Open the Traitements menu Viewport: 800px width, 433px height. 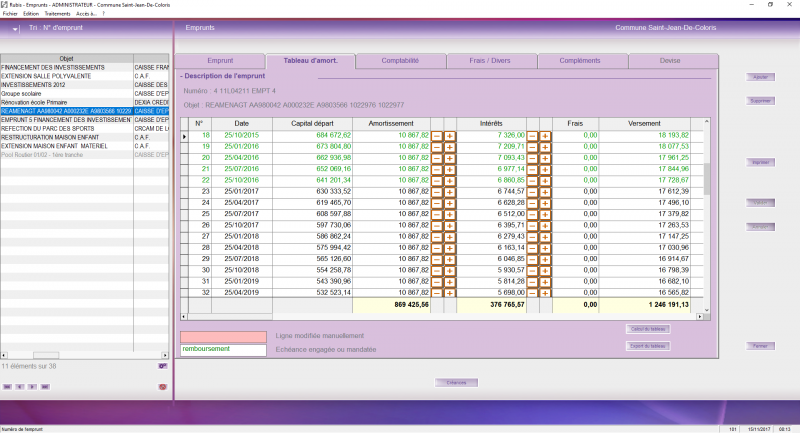tap(57, 14)
